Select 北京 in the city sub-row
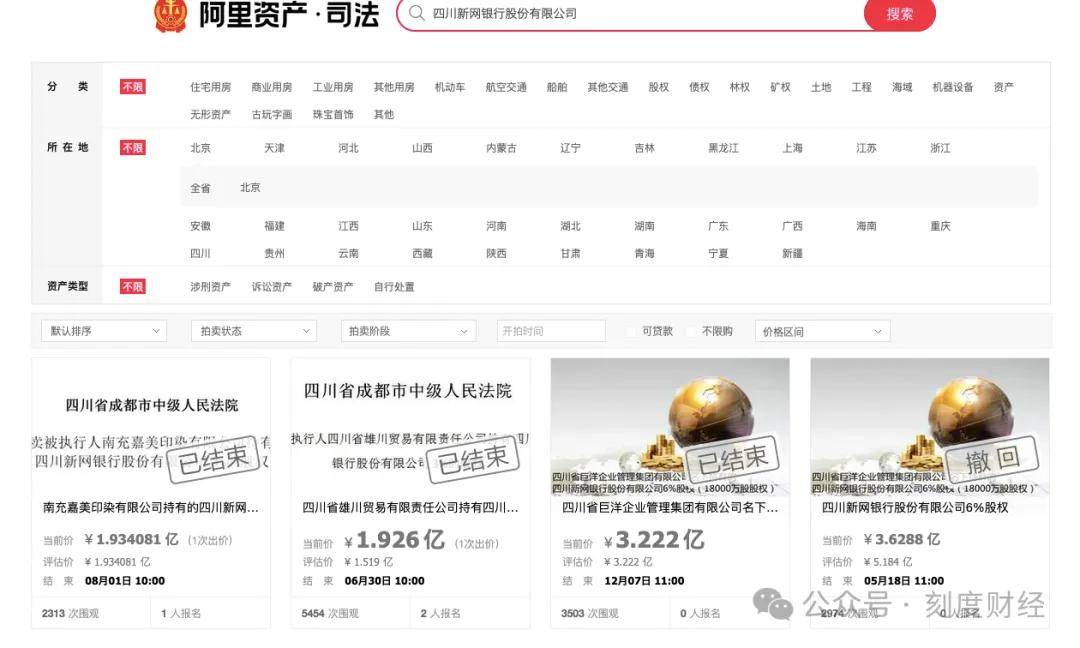This screenshot has height=648, width=1080. (x=251, y=187)
